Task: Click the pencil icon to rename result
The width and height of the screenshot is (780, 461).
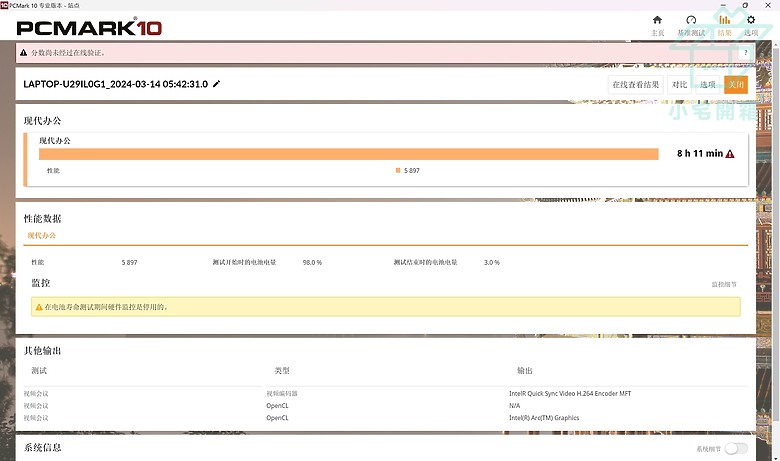Action: (x=216, y=84)
